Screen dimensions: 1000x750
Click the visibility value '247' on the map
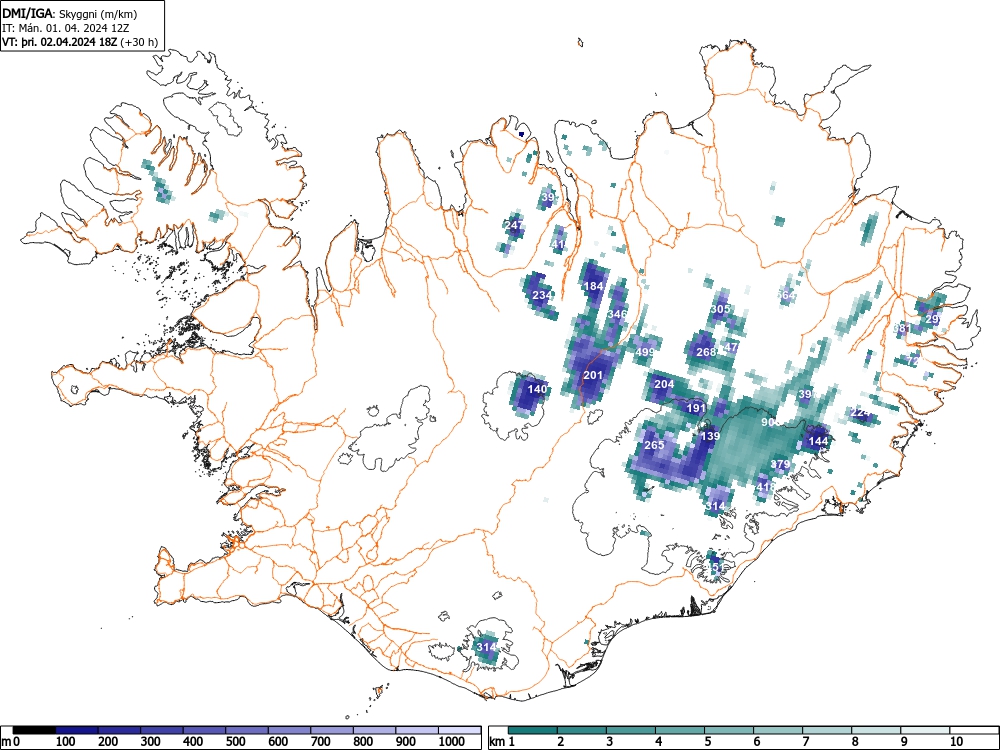coord(513,225)
